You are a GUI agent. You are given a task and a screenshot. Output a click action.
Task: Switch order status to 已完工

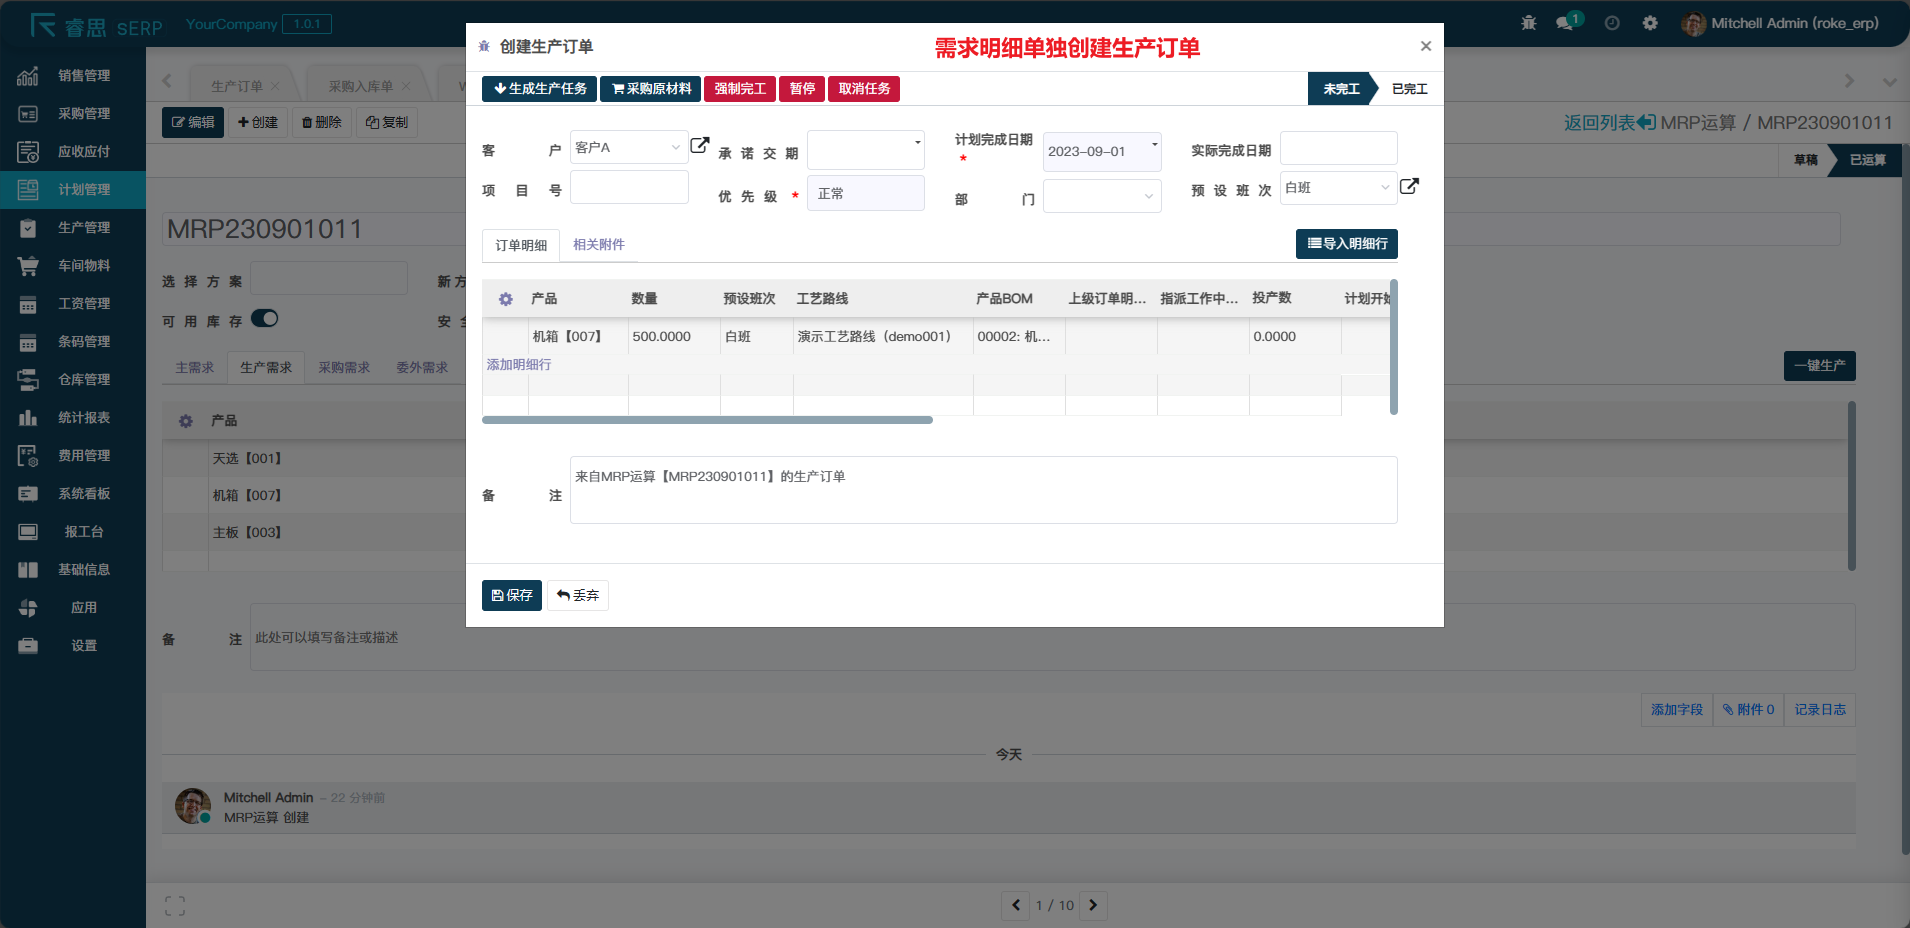1407,89
